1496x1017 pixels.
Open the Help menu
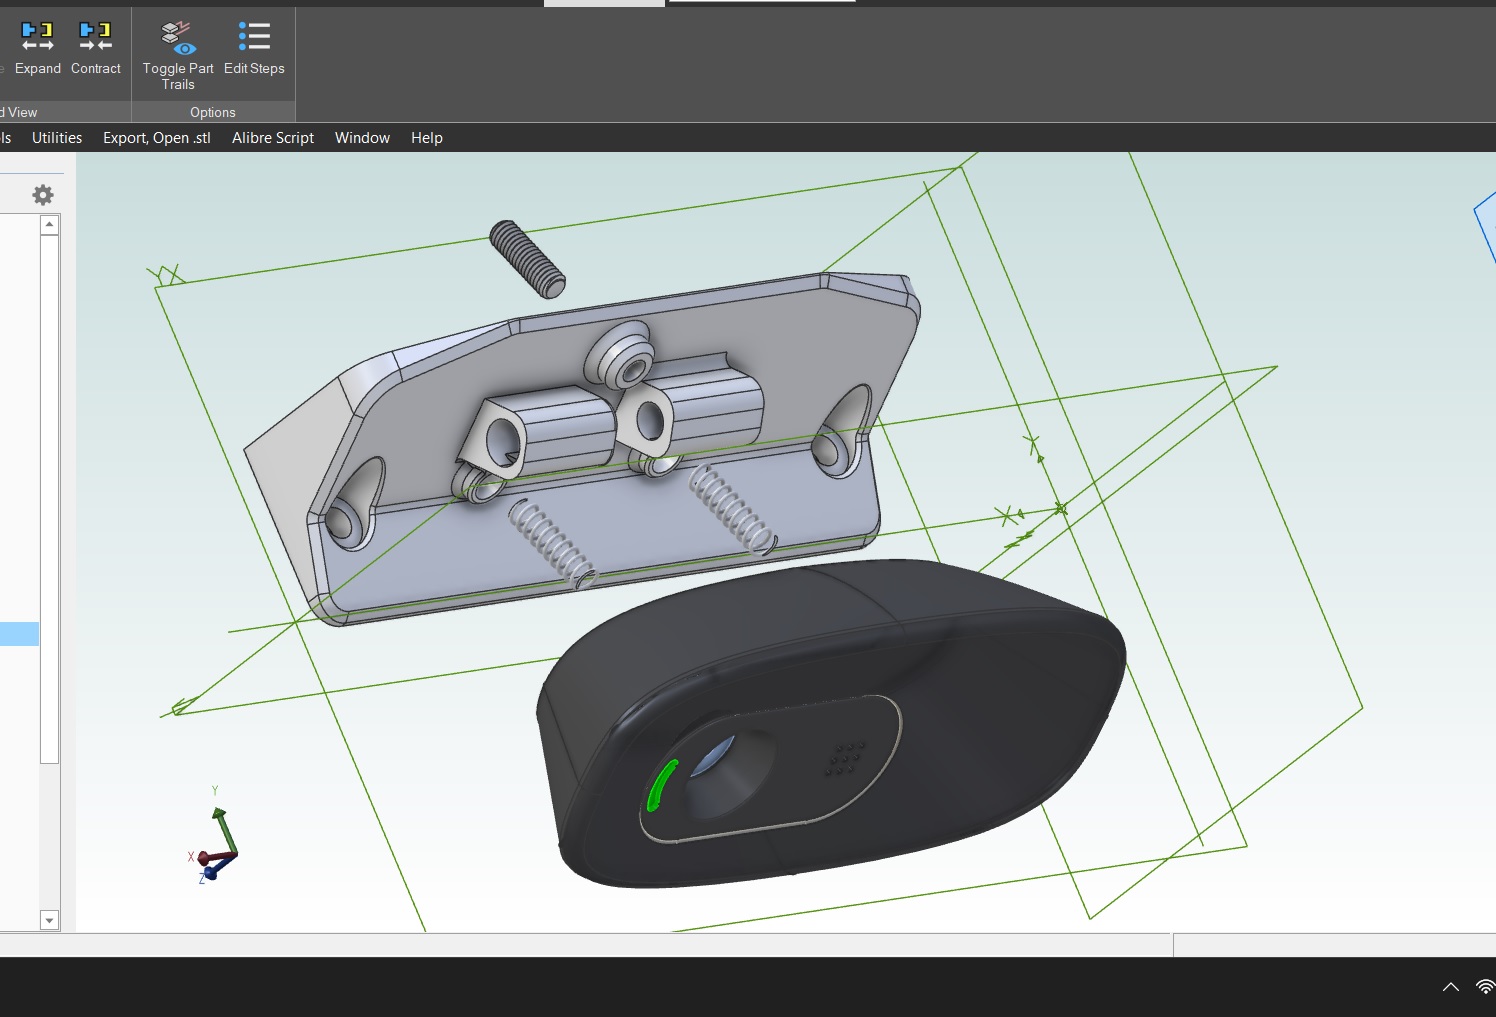[x=427, y=138]
